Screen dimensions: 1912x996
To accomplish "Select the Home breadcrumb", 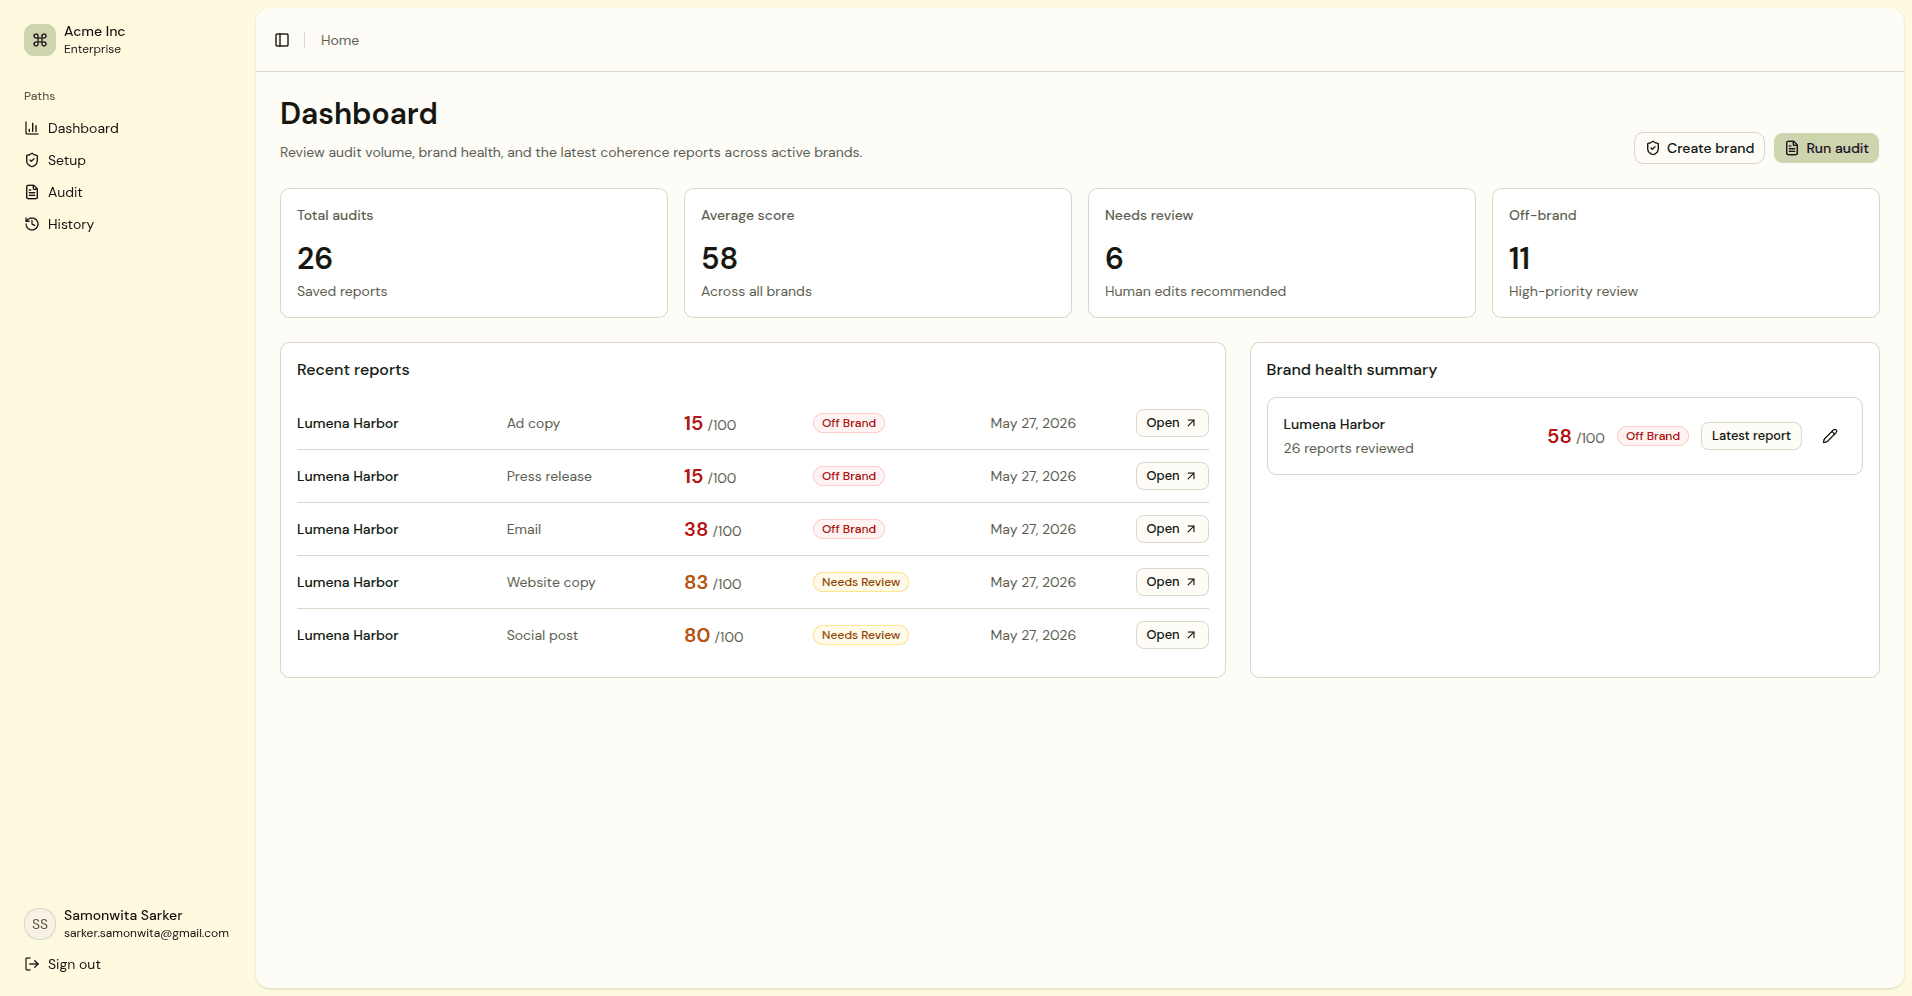I will pos(340,40).
